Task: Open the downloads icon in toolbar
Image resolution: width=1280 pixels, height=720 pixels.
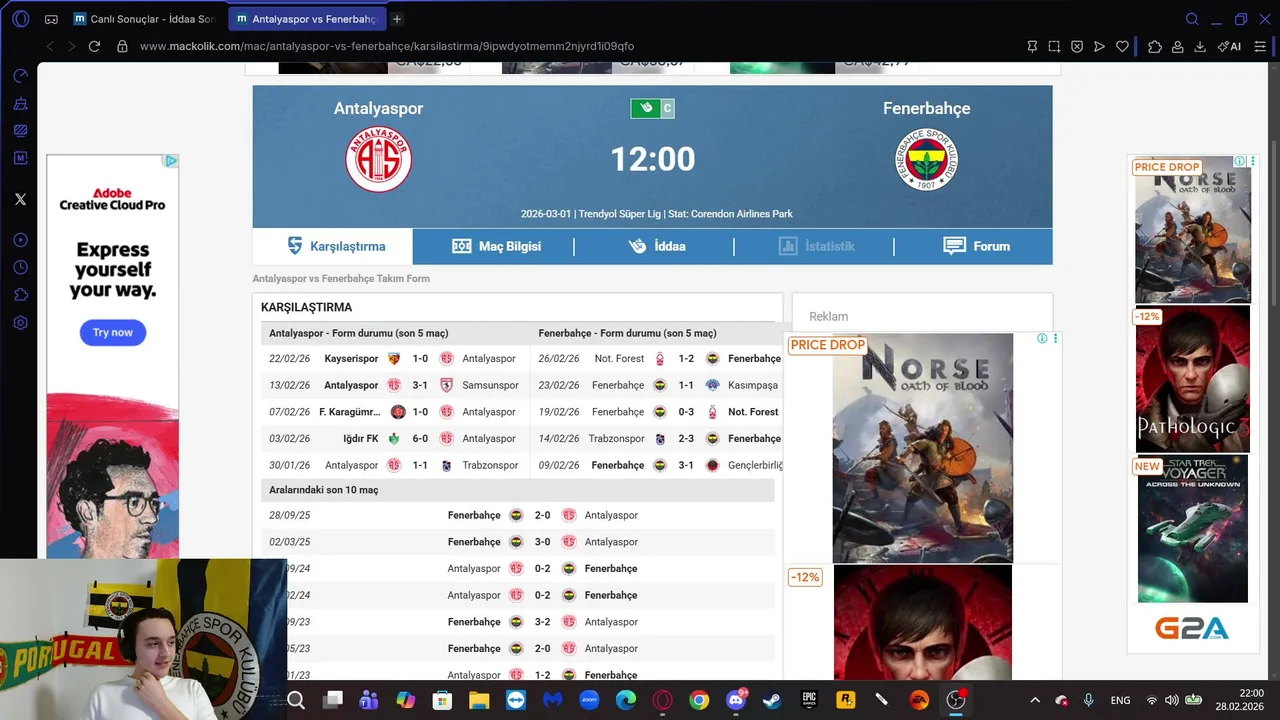Action: point(1200,46)
